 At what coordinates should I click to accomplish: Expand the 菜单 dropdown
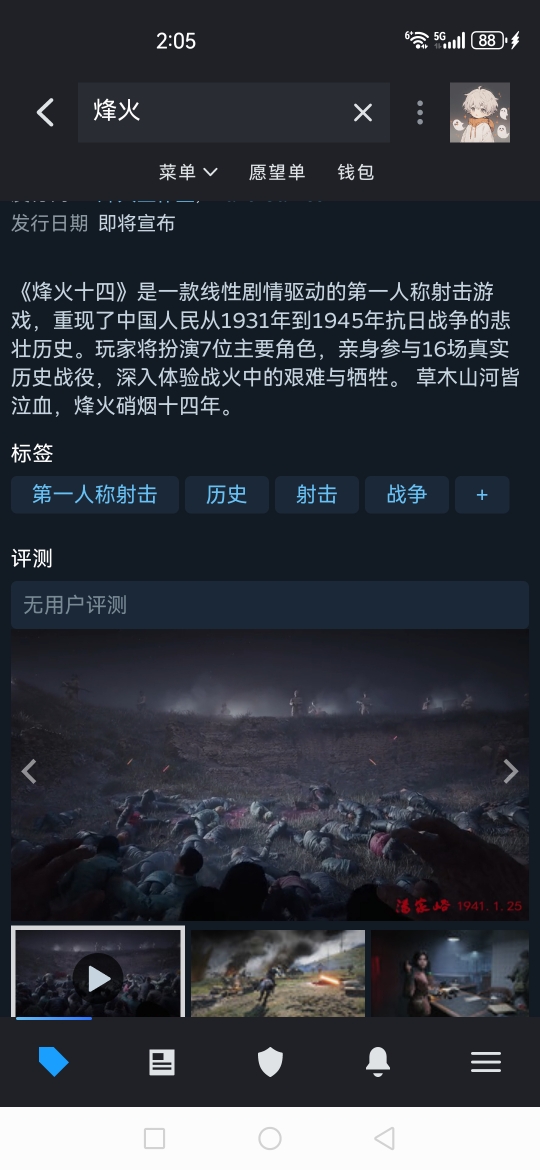point(188,172)
